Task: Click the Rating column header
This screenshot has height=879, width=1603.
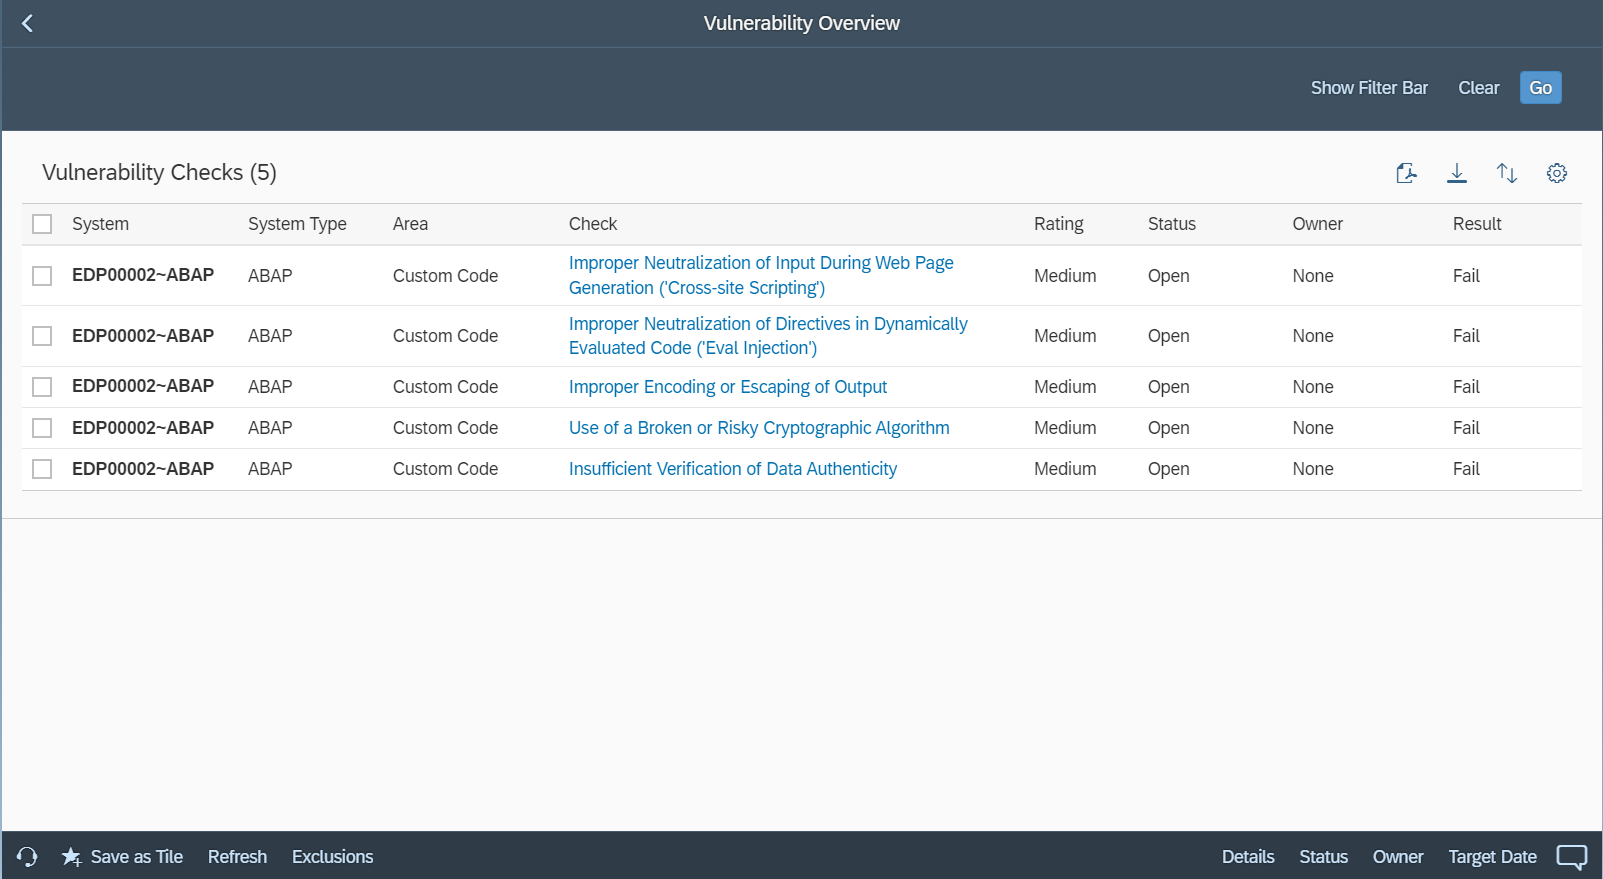Action: [1058, 224]
